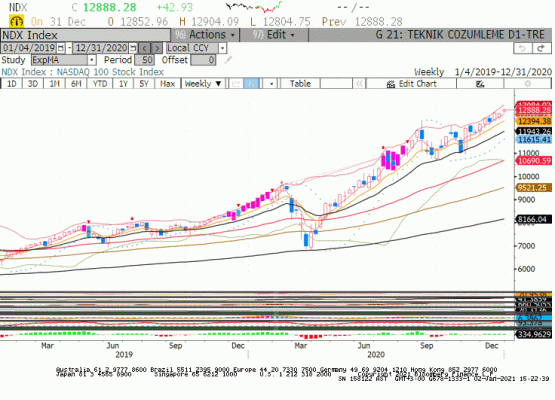The image size is (555, 400).
Task: Click the red 10690.59 axis label
Action: 534,161
